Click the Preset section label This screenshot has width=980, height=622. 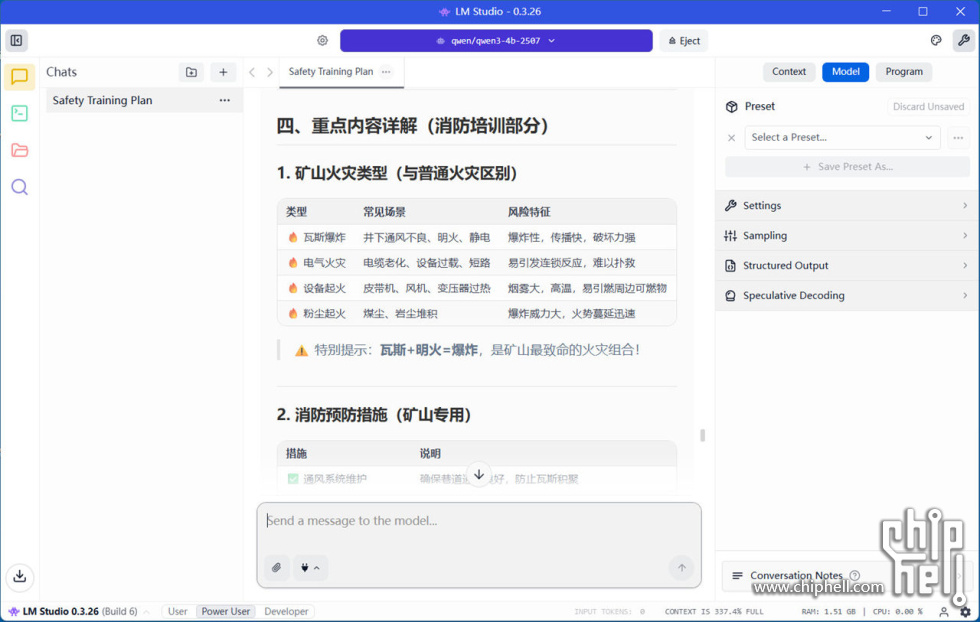759,106
